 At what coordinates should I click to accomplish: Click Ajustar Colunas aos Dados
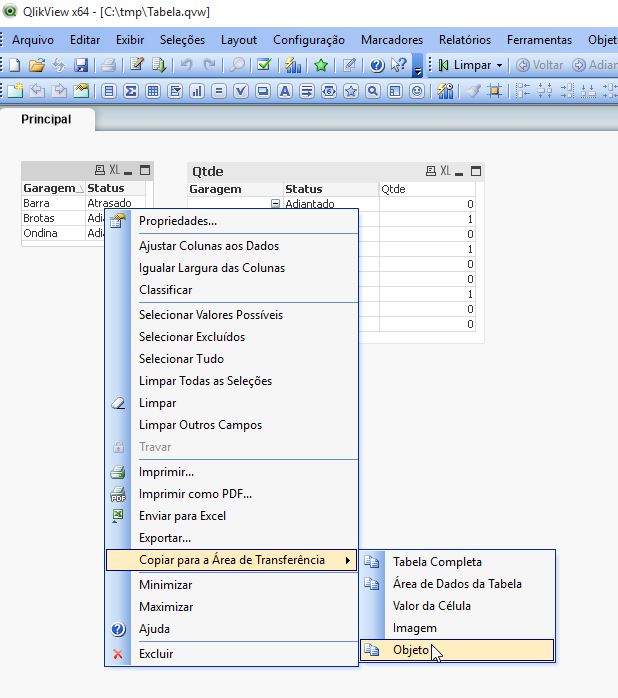(x=231, y=246)
